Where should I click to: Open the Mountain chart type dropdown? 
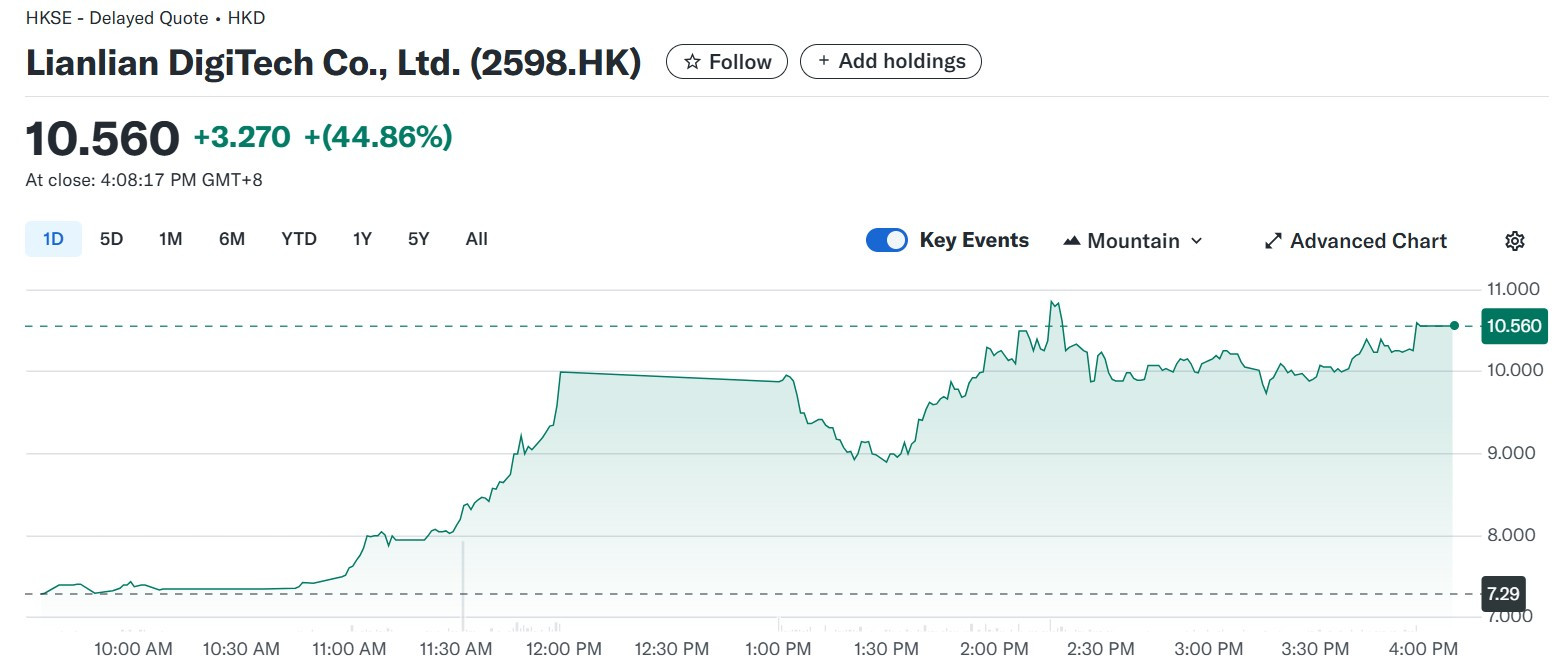pos(1133,241)
